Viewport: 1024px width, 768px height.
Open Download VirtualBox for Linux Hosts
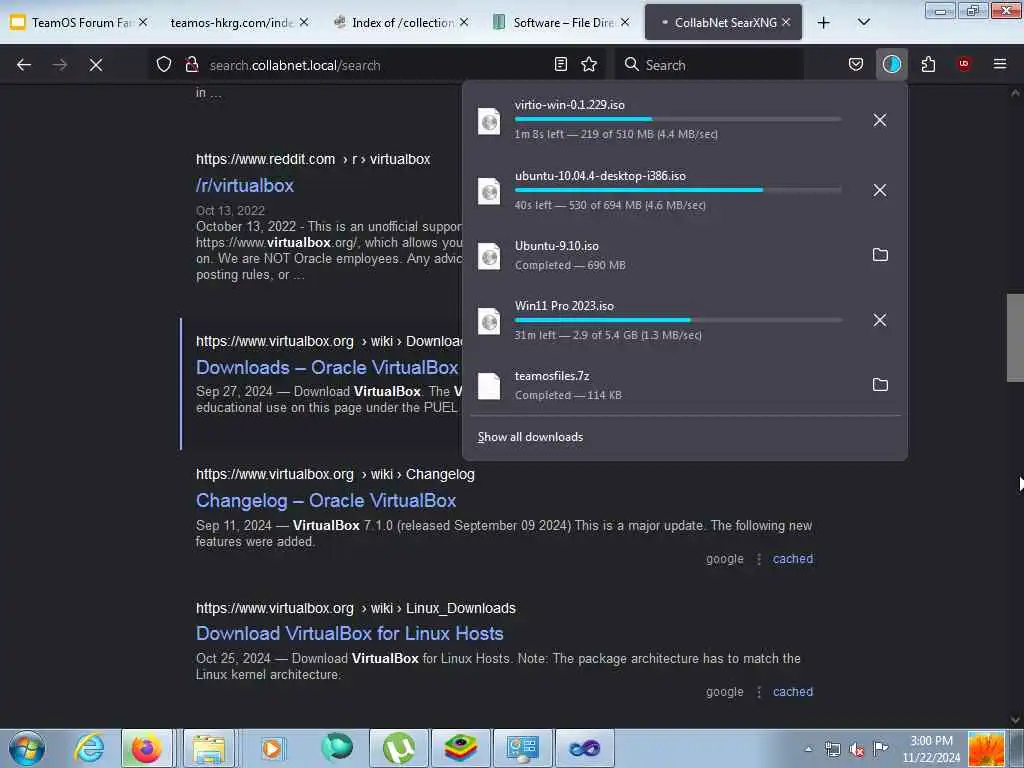pyautogui.click(x=349, y=633)
